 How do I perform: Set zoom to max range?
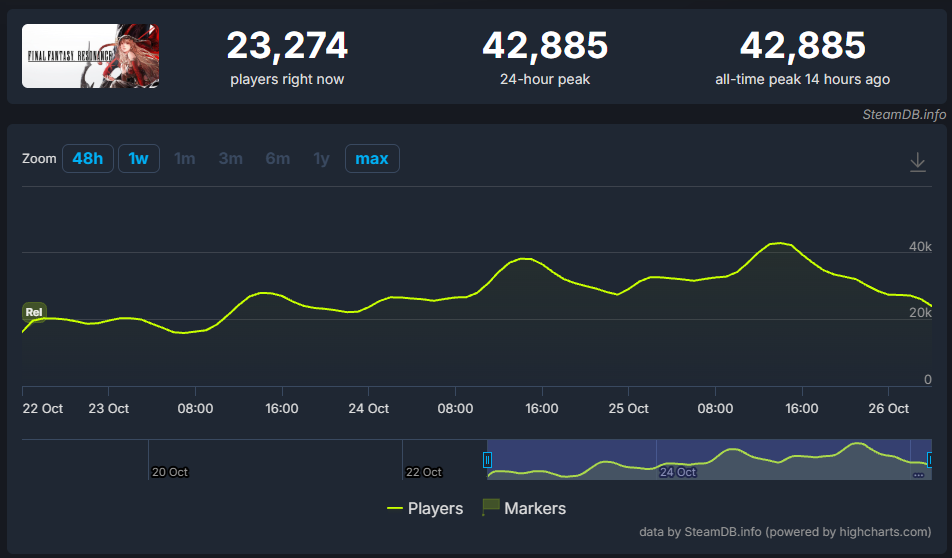pos(372,158)
